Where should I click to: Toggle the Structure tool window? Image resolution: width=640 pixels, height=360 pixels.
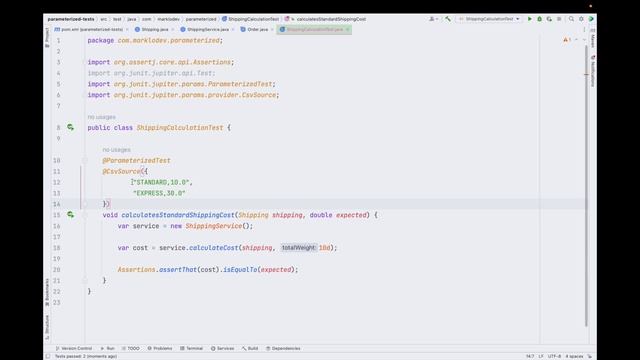(47, 327)
